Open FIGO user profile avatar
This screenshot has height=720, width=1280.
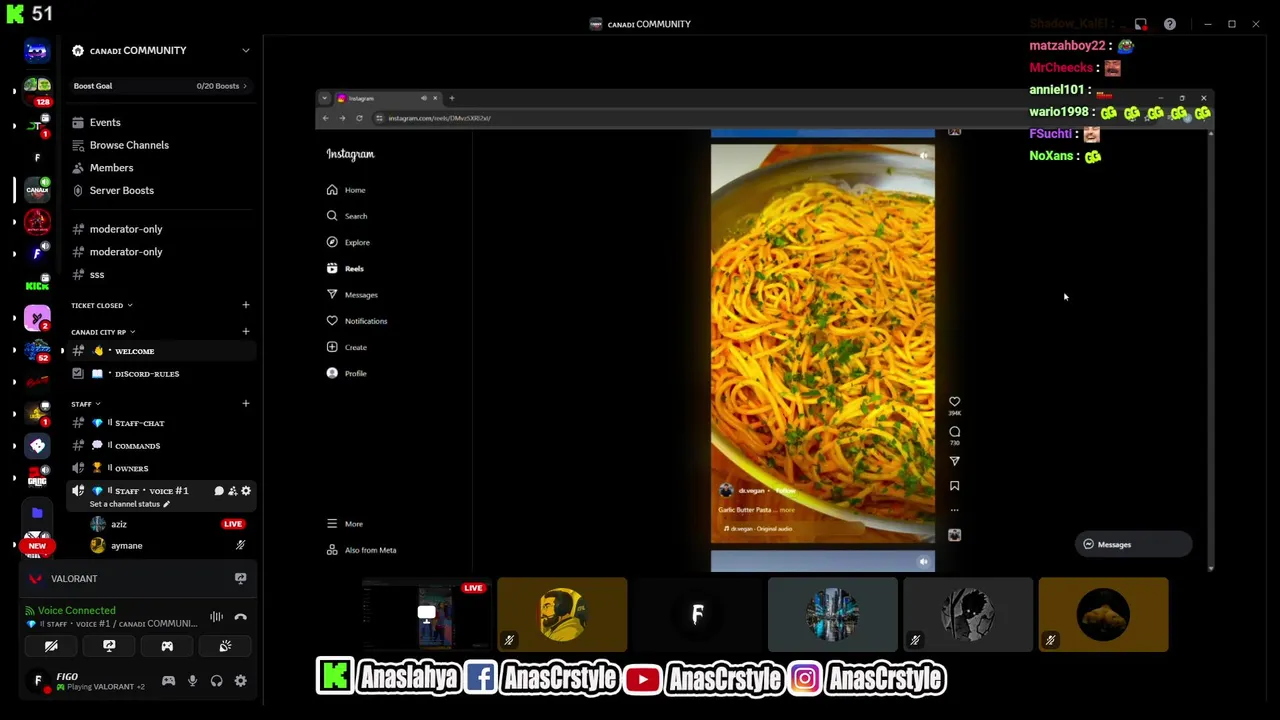[x=38, y=681]
